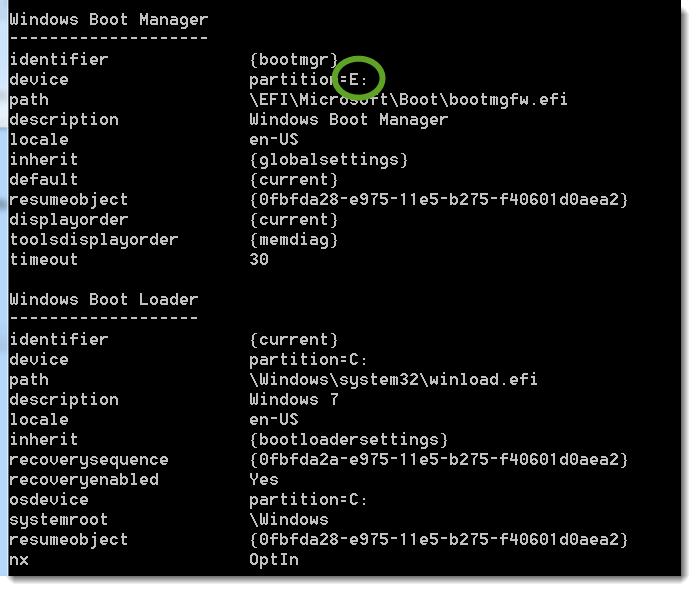Click the OptIn value for nx
Viewport: 696px width, 591px height.
(273, 560)
